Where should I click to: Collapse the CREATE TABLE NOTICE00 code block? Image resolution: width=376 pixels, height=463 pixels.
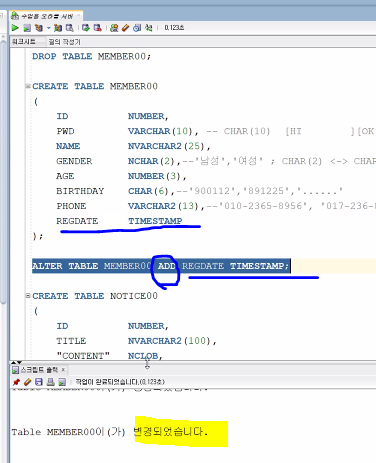coord(28,295)
